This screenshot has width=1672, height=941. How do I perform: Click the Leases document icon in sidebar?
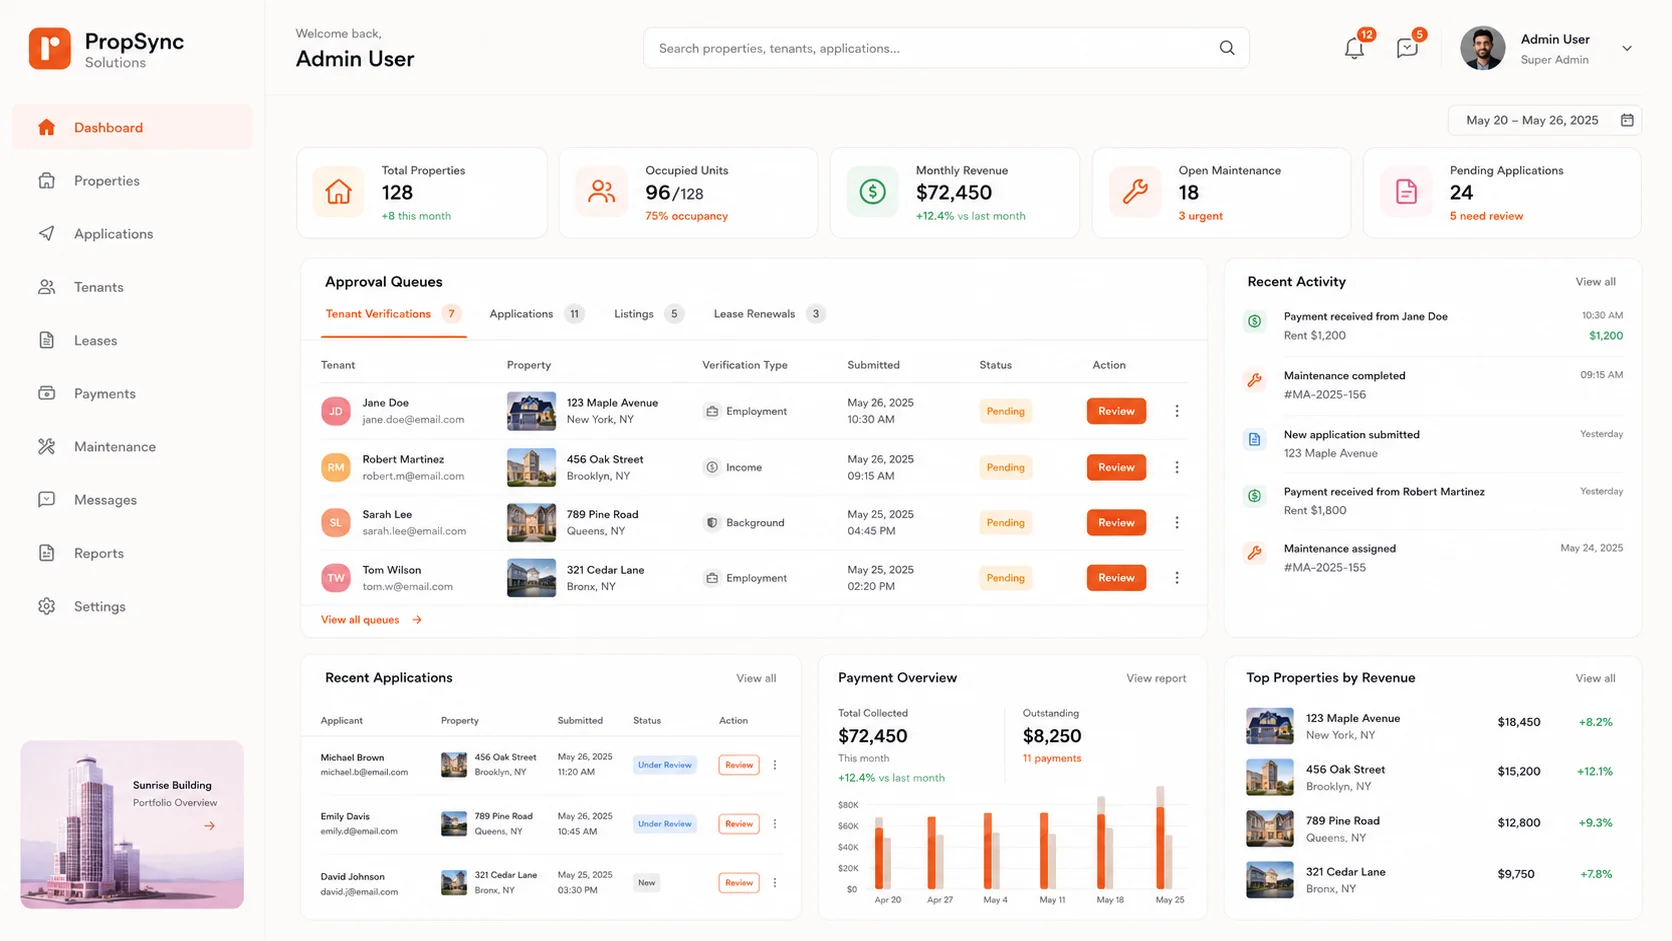click(x=46, y=340)
